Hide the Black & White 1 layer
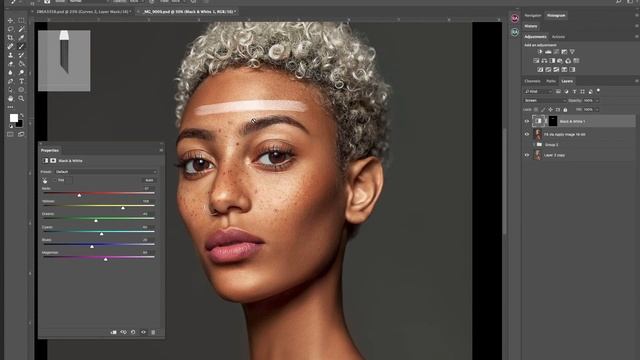The width and height of the screenshot is (640, 360). 527,121
